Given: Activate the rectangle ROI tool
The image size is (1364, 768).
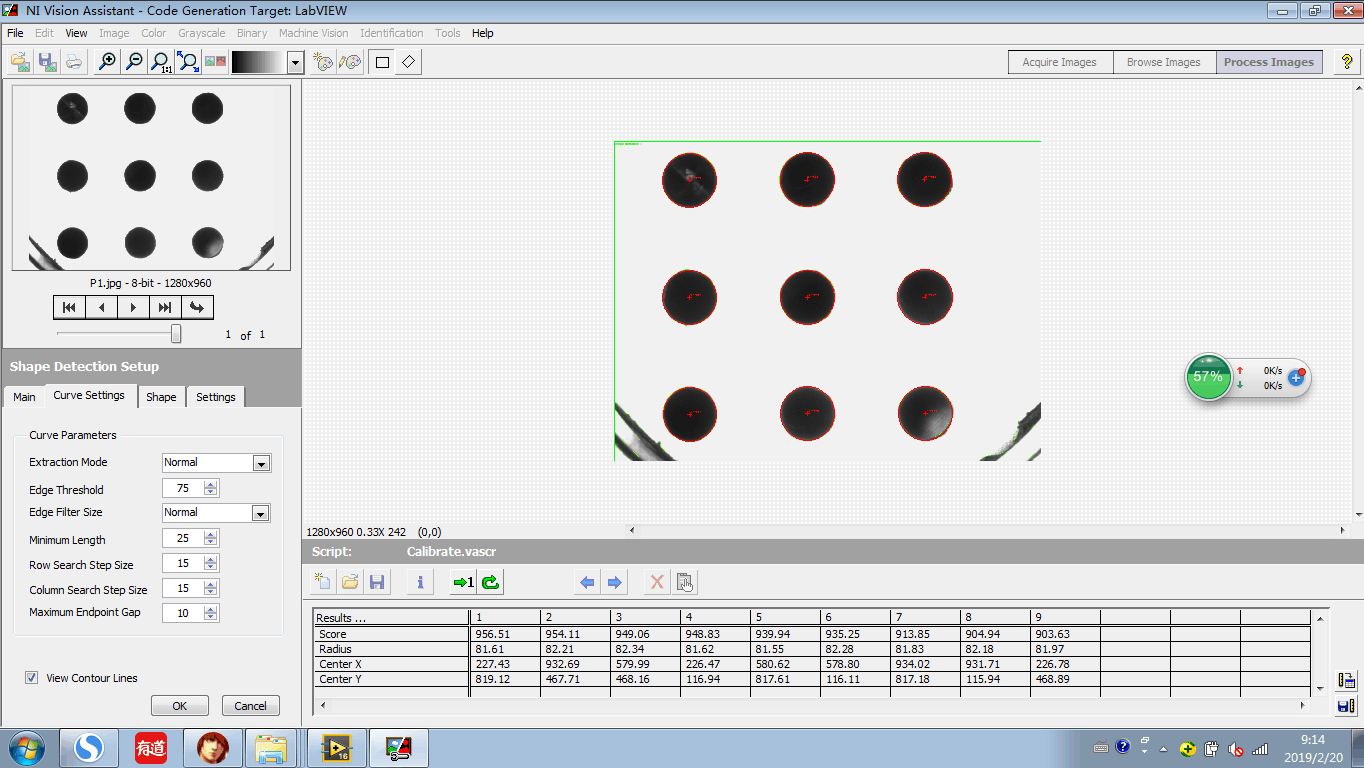Looking at the screenshot, I should click(x=381, y=61).
